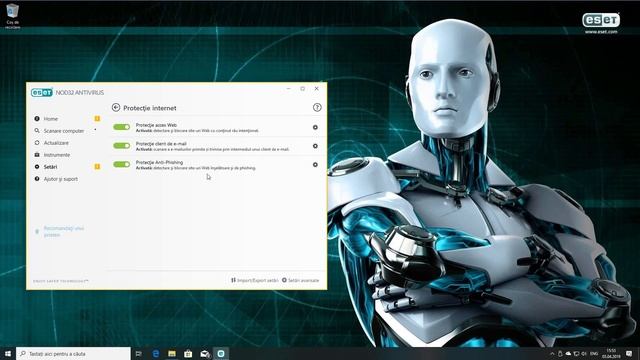Click the taskbar search box

tap(73, 353)
